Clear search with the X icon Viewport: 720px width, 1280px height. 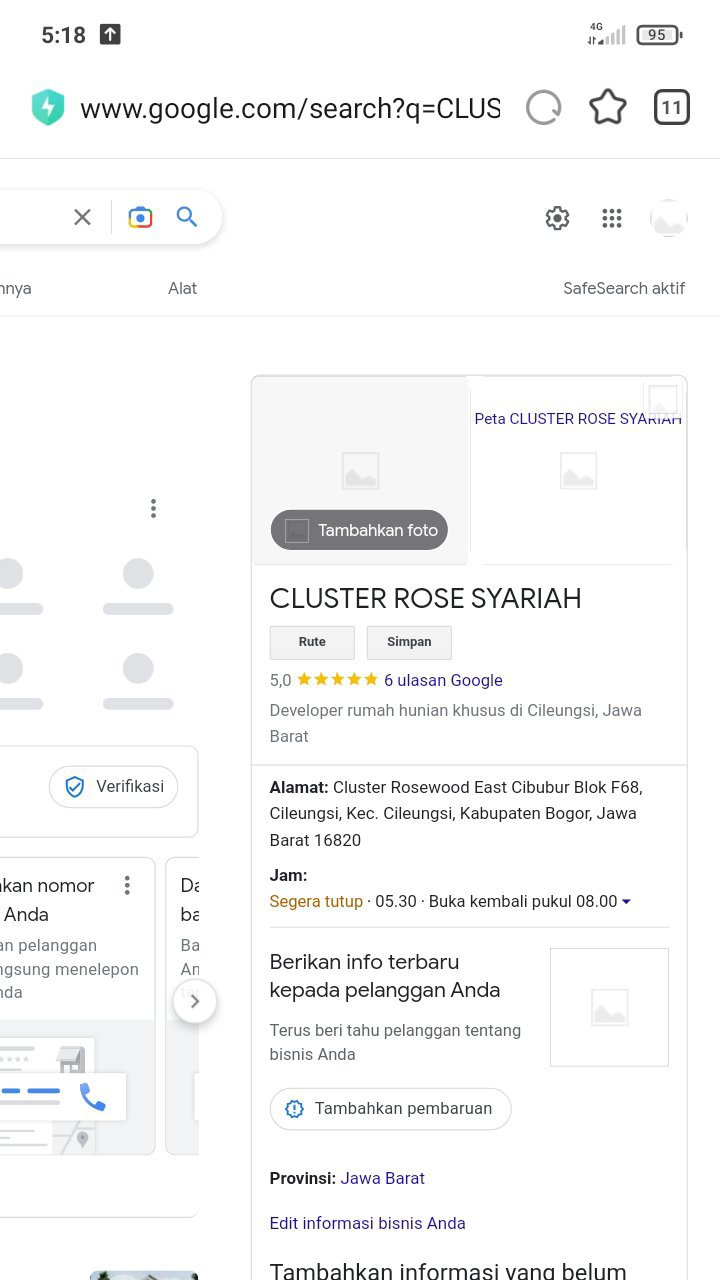coord(82,217)
